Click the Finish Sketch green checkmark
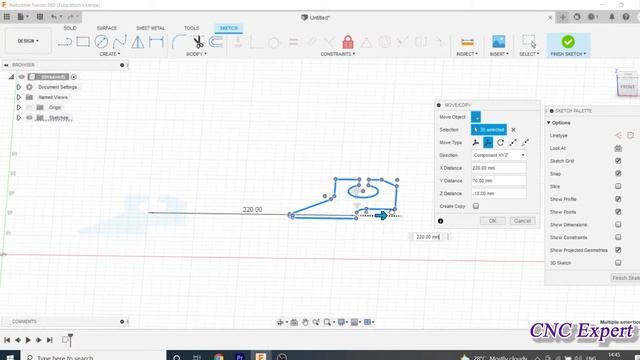Viewport: 640px width, 360px height. [568, 42]
